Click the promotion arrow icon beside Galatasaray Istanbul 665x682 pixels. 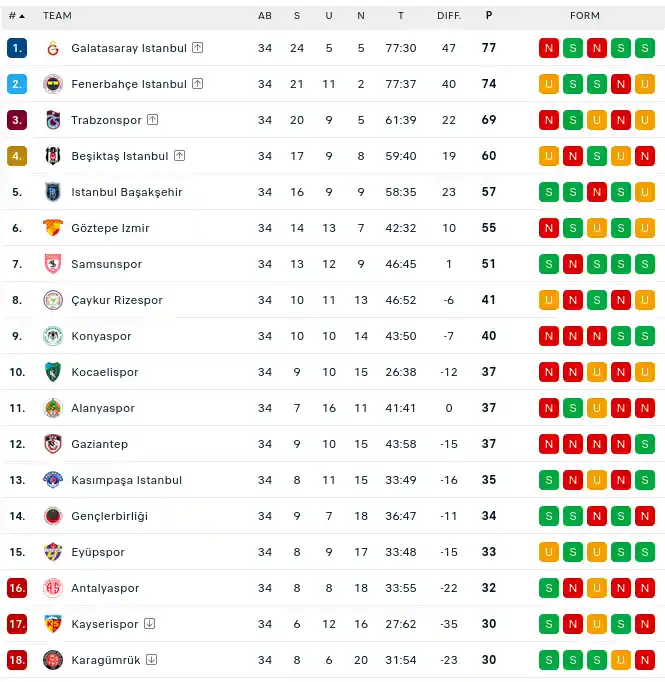pyautogui.click(x=197, y=47)
